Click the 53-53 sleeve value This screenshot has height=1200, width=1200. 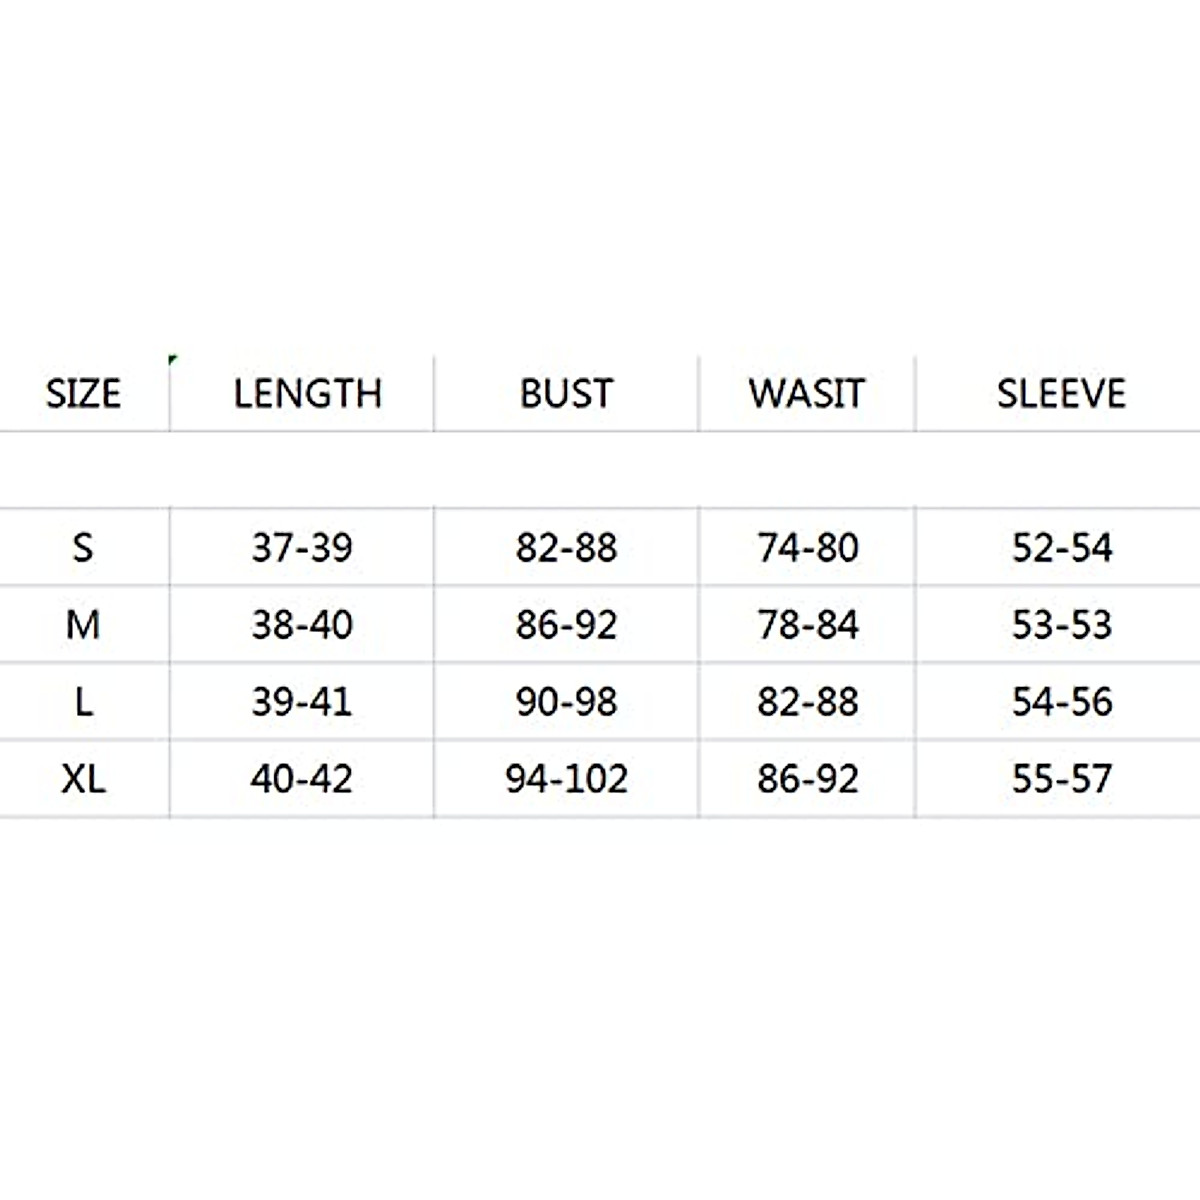[1061, 625]
